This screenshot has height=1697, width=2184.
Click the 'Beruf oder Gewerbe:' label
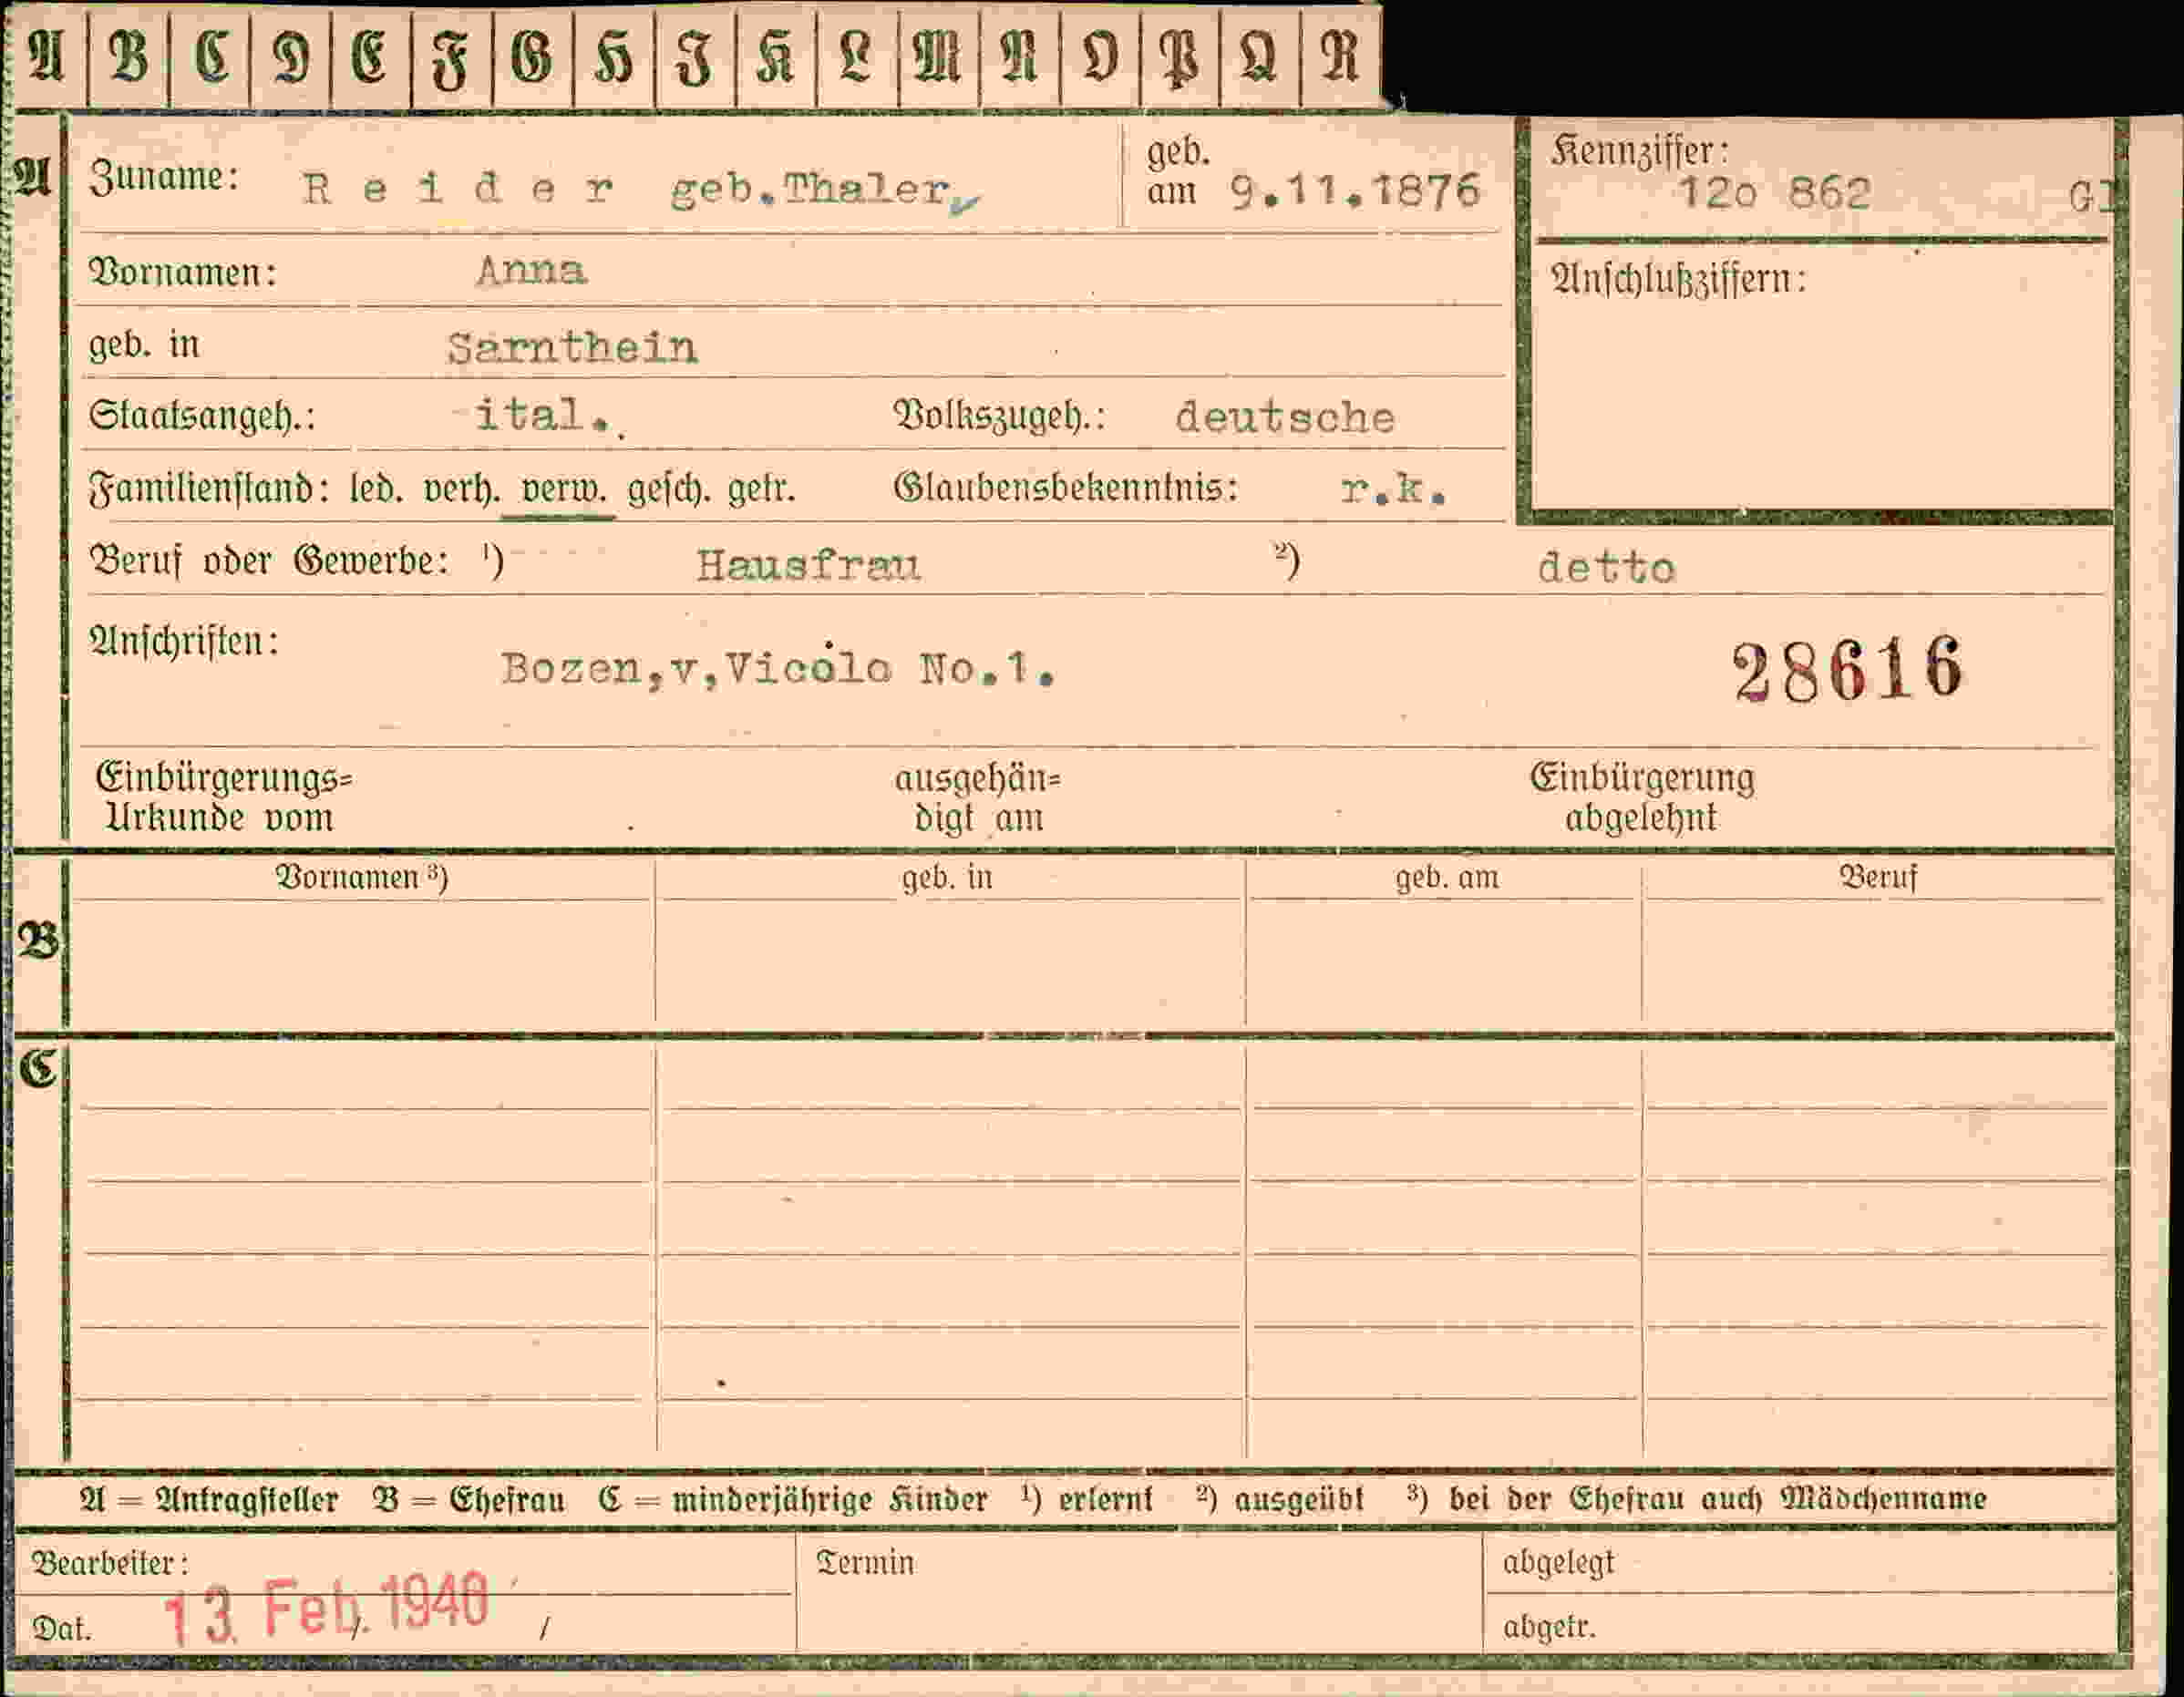(269, 561)
